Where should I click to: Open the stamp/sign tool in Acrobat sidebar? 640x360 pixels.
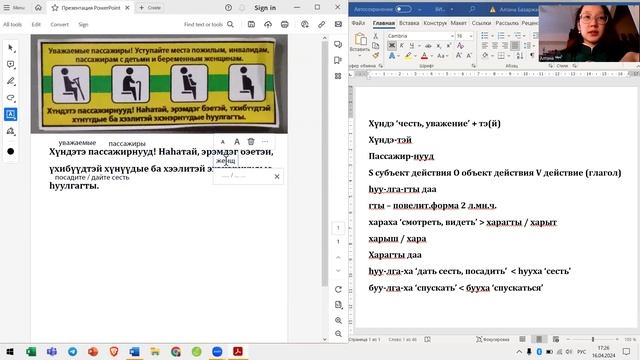tap(11, 131)
